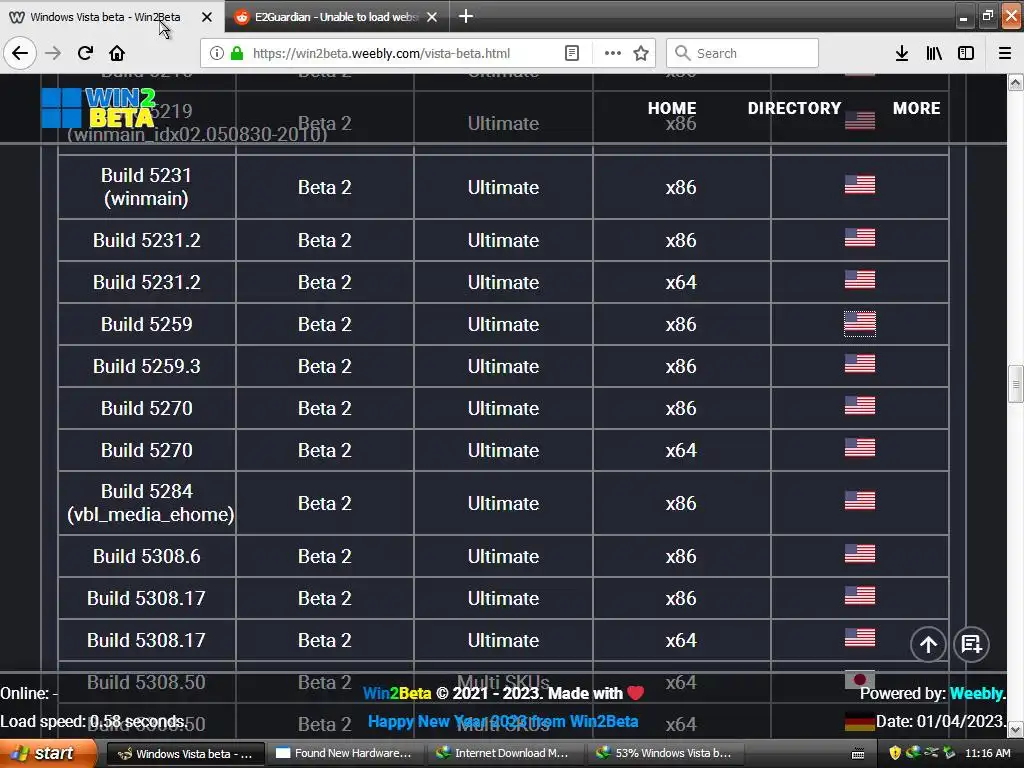The image size is (1024, 768).
Task: Go to the browser Home page
Action: (117, 53)
